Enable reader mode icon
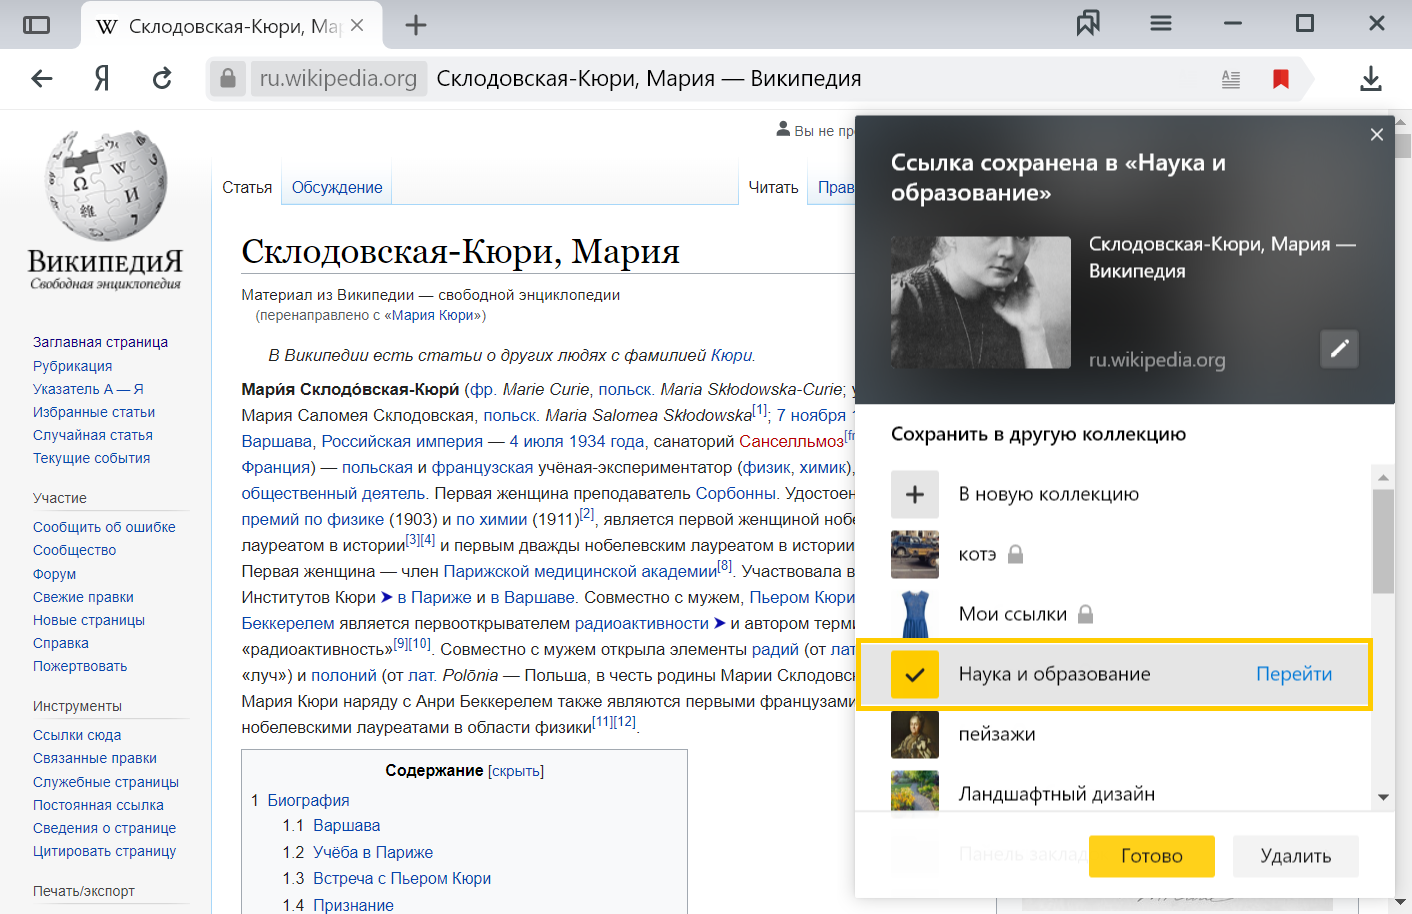 click(1231, 79)
